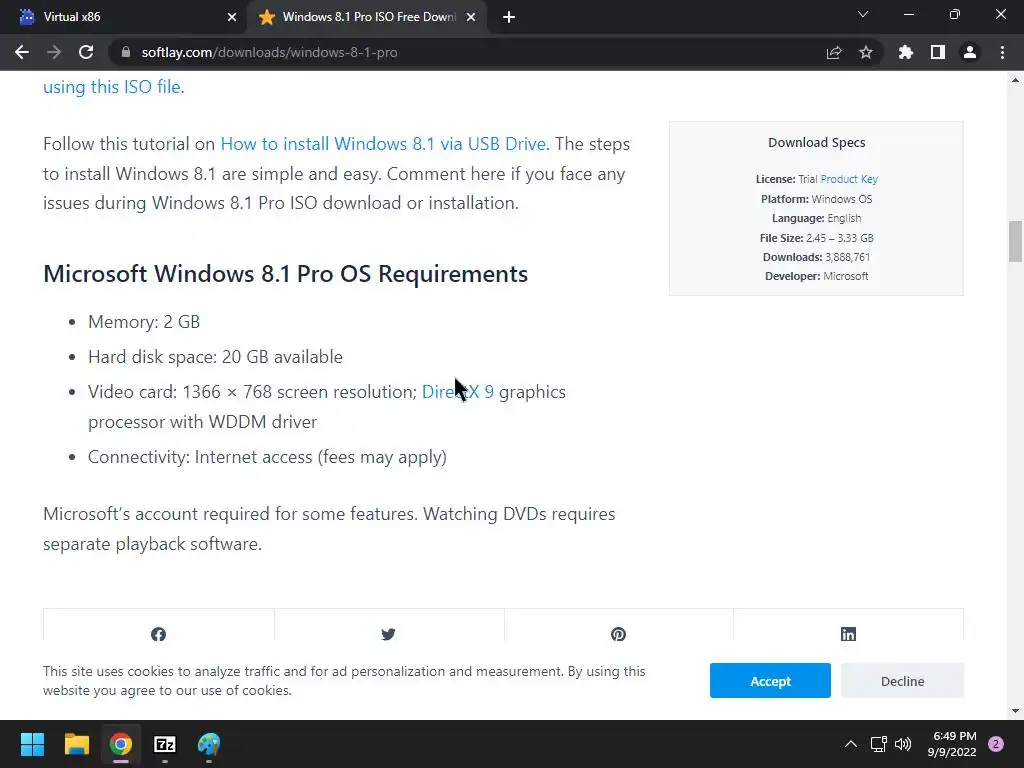Click the 'Platform: Windows OS' text

(x=816, y=199)
